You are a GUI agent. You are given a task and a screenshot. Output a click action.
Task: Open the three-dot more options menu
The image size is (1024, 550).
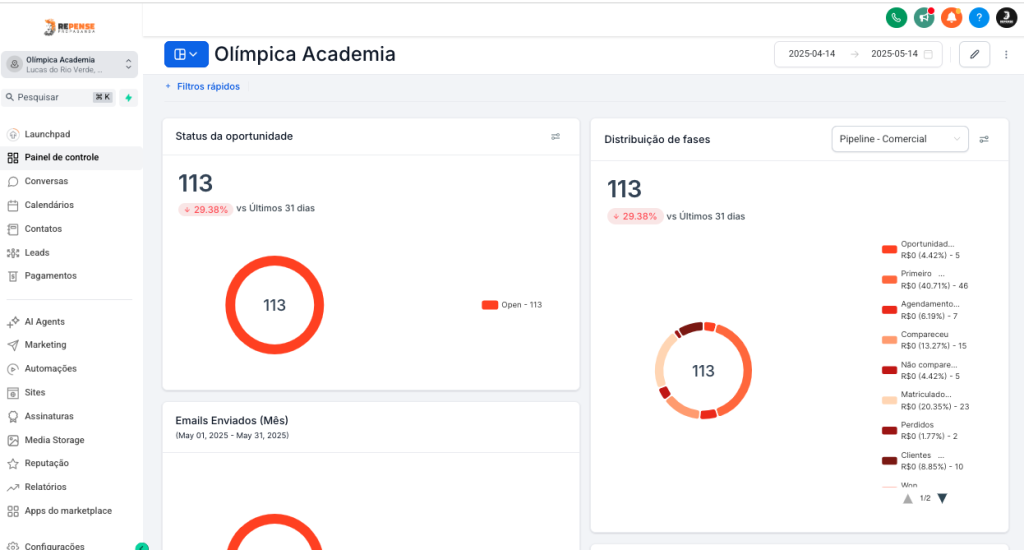coord(1006,54)
